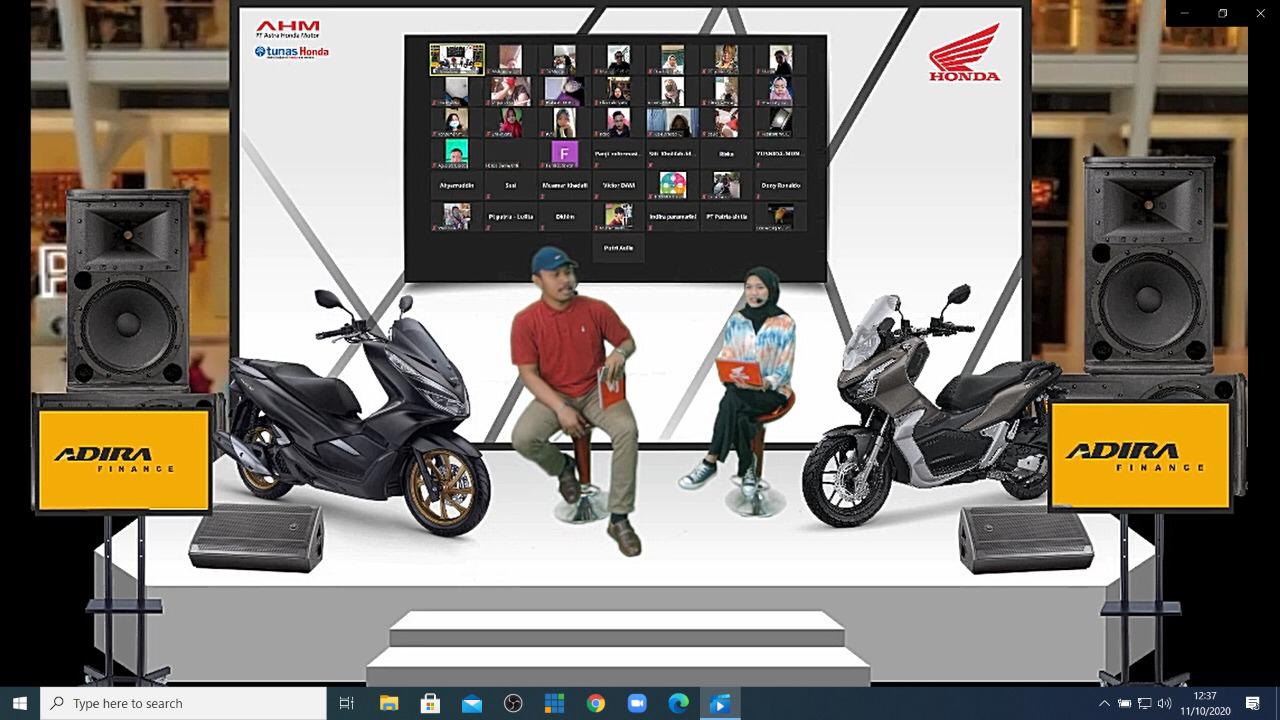Screen dimensions: 1280x720
Task: Launch OBS Studio from the taskbar
Action: click(513, 703)
